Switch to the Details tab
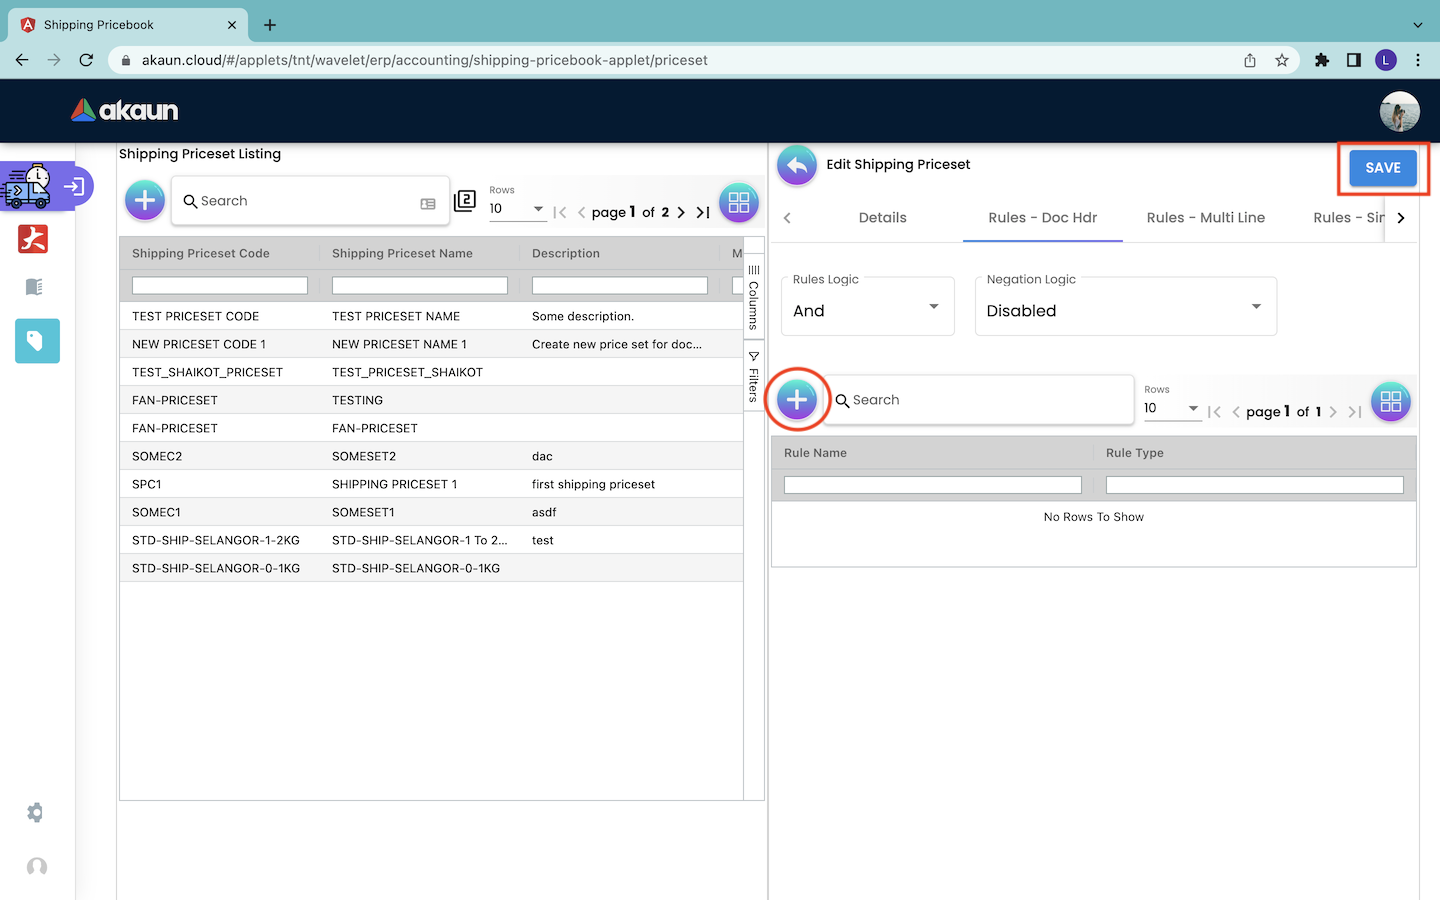 882,218
